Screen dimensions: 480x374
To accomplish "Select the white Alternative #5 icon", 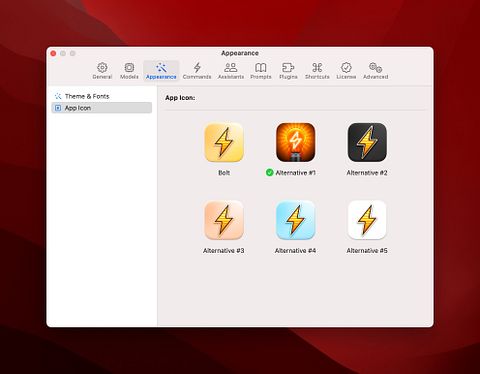I will pyautogui.click(x=367, y=220).
